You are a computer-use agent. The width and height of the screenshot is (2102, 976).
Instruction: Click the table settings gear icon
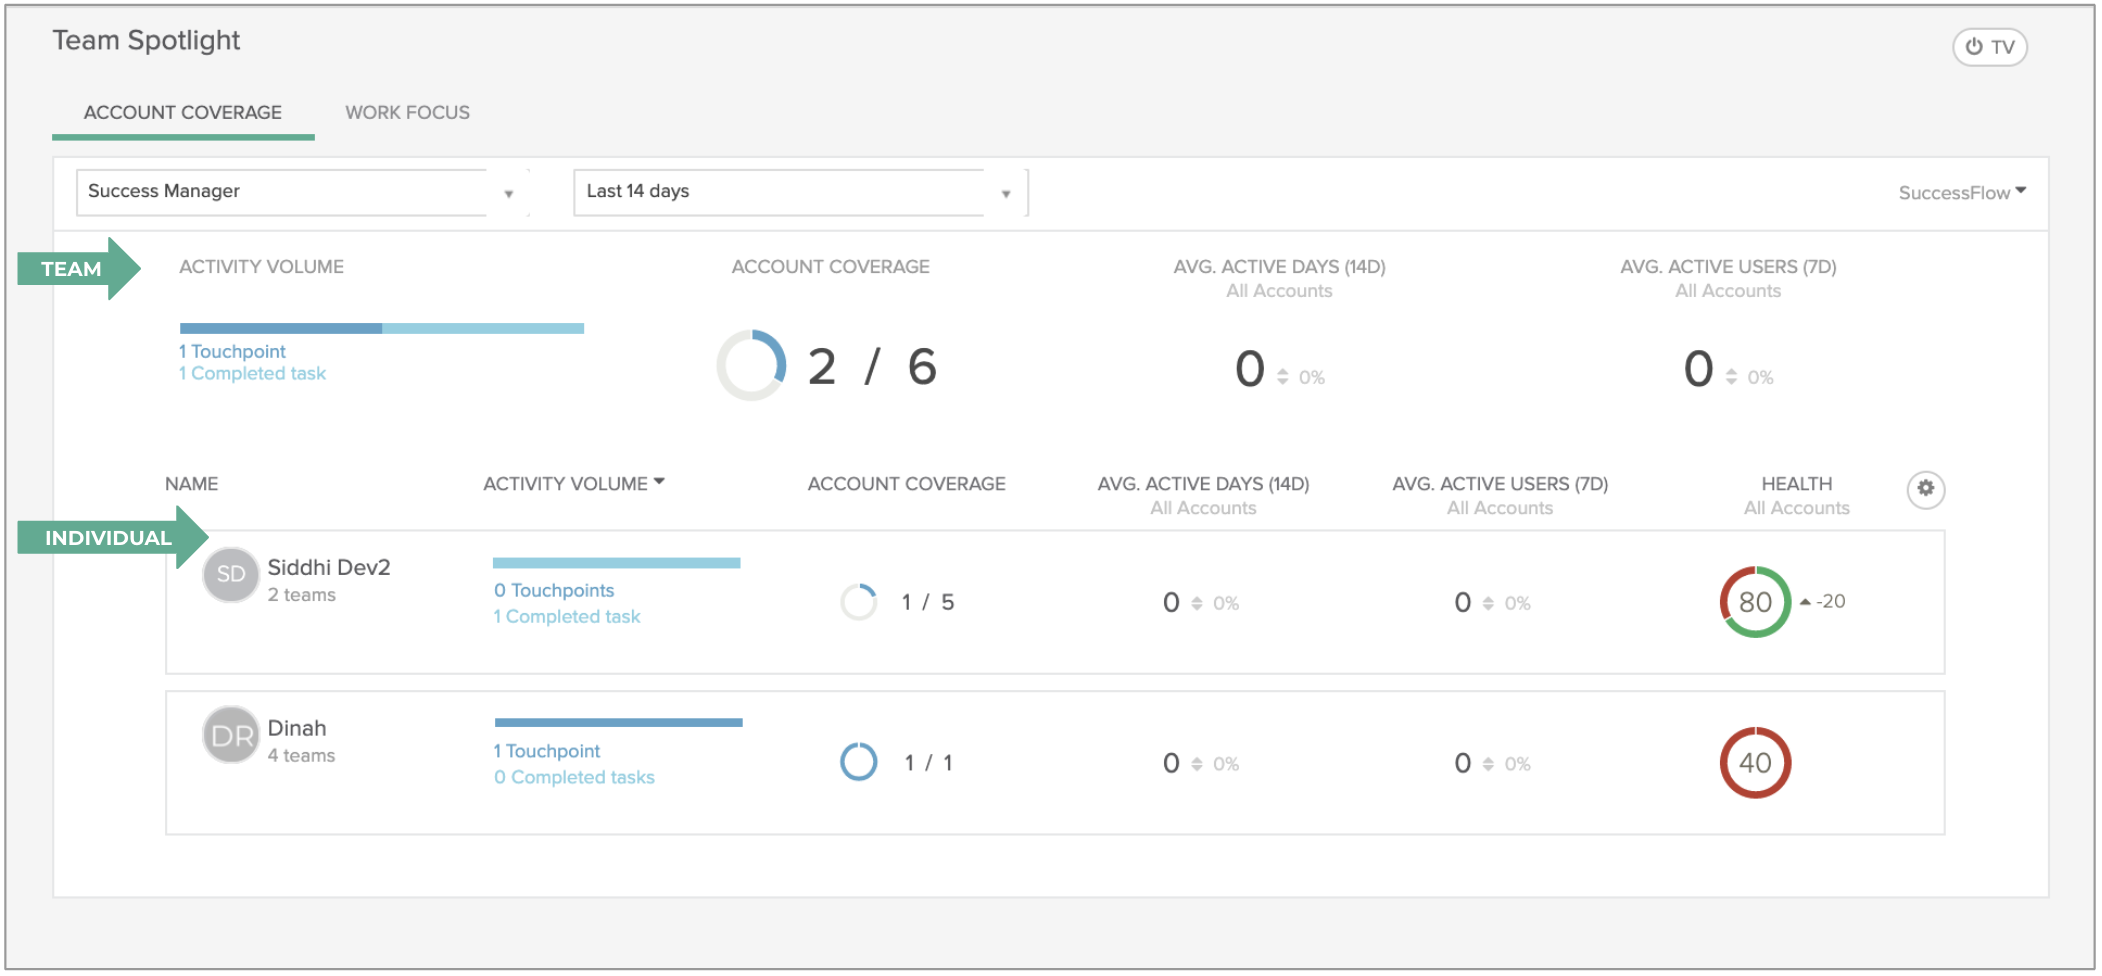(x=1925, y=489)
